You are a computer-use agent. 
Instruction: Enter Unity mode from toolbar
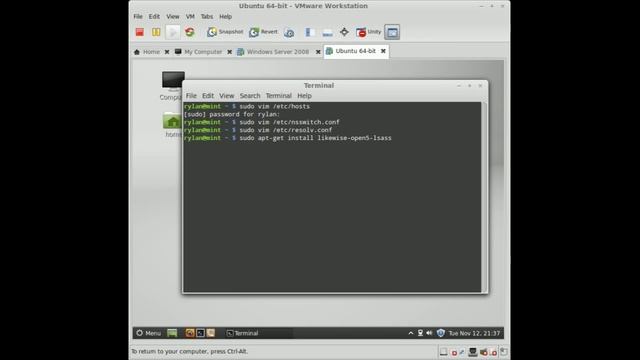click(368, 32)
